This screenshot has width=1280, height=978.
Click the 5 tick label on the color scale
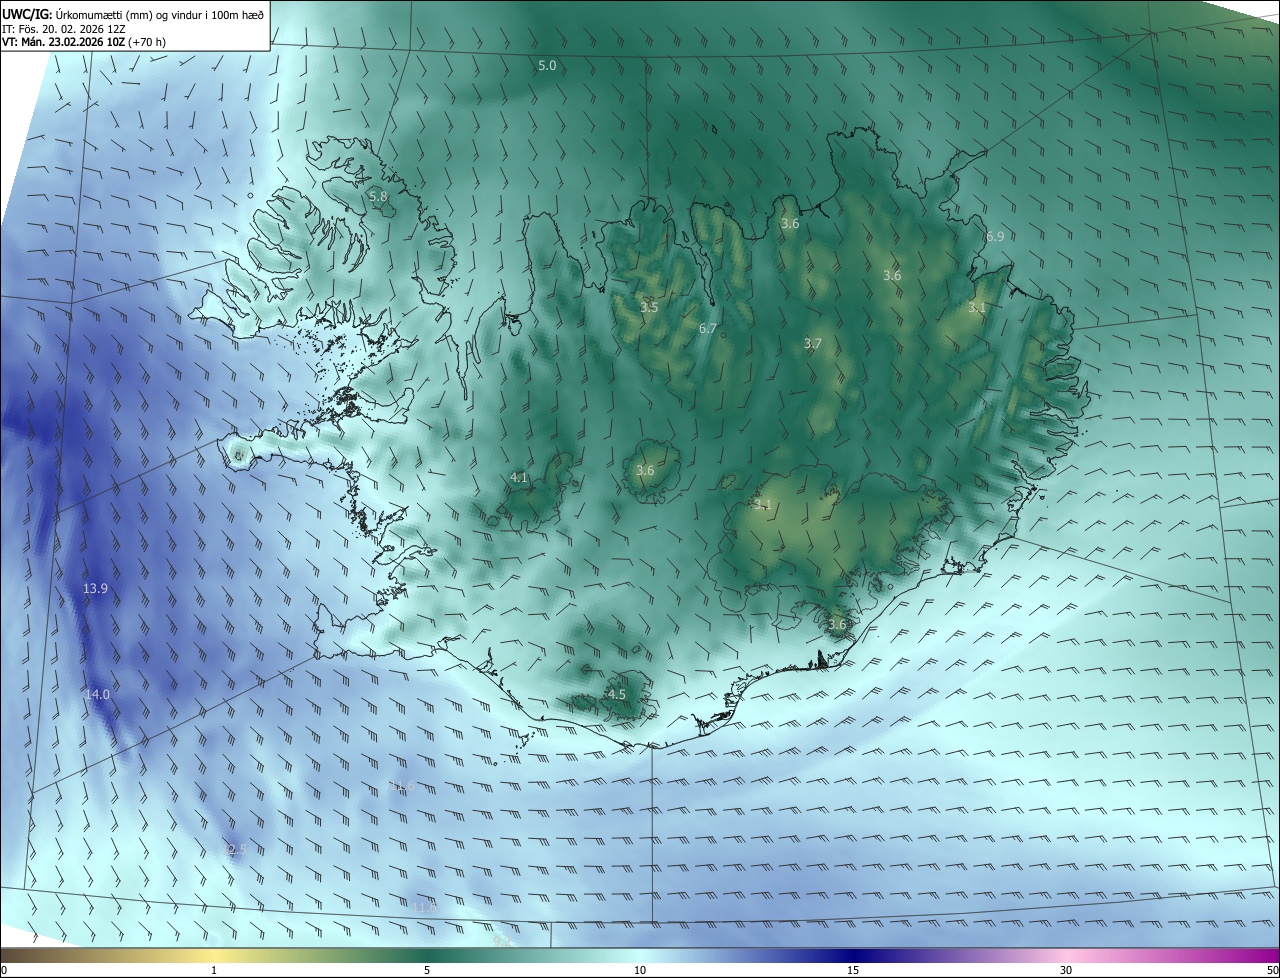427,971
